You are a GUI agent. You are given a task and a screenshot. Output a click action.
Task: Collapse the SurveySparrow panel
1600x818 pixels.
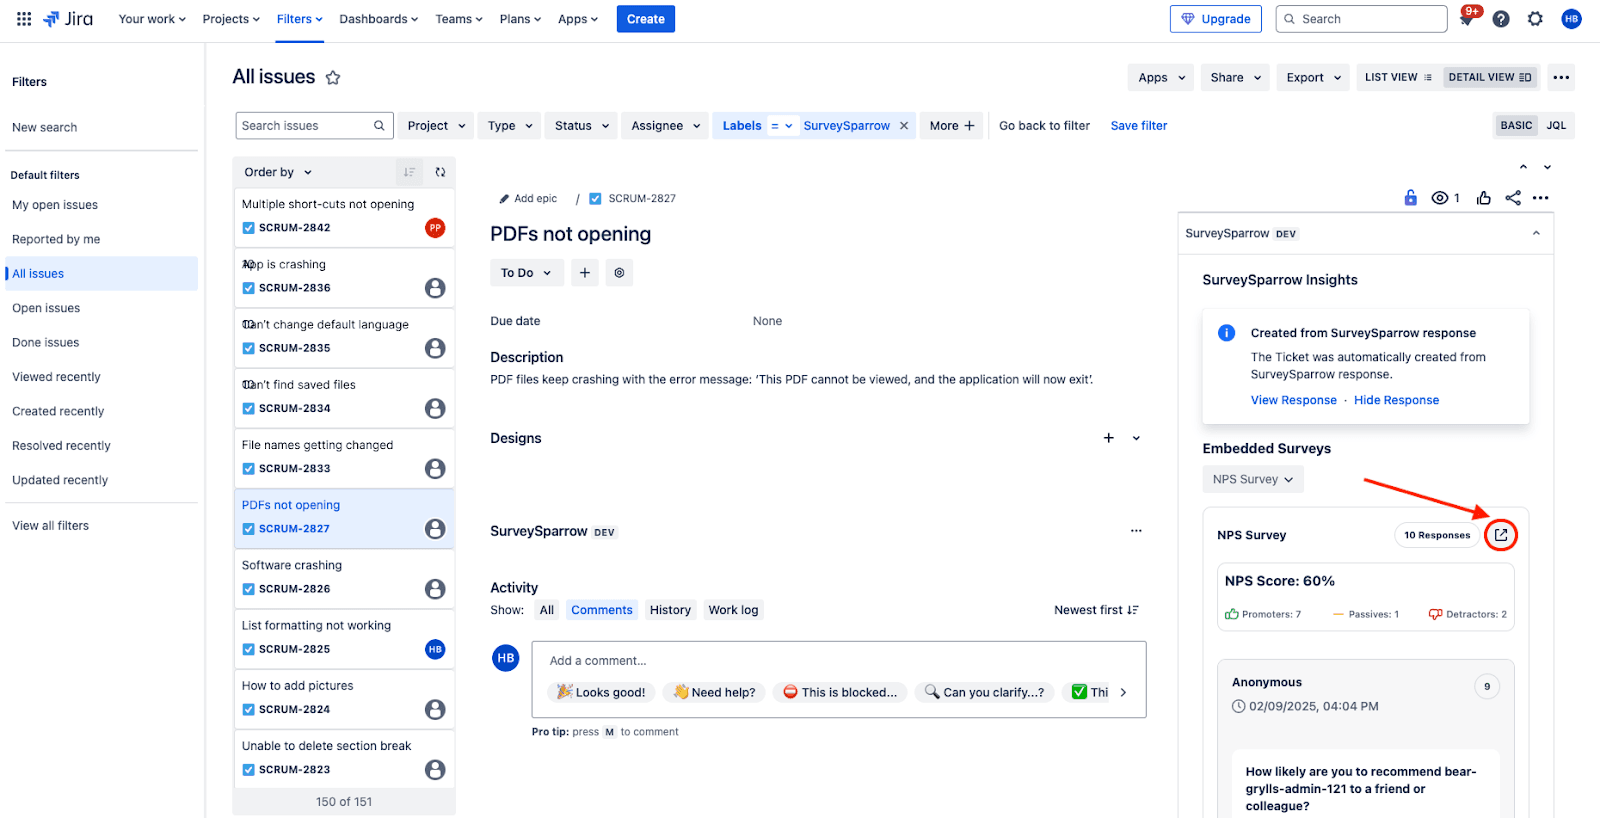click(x=1536, y=233)
